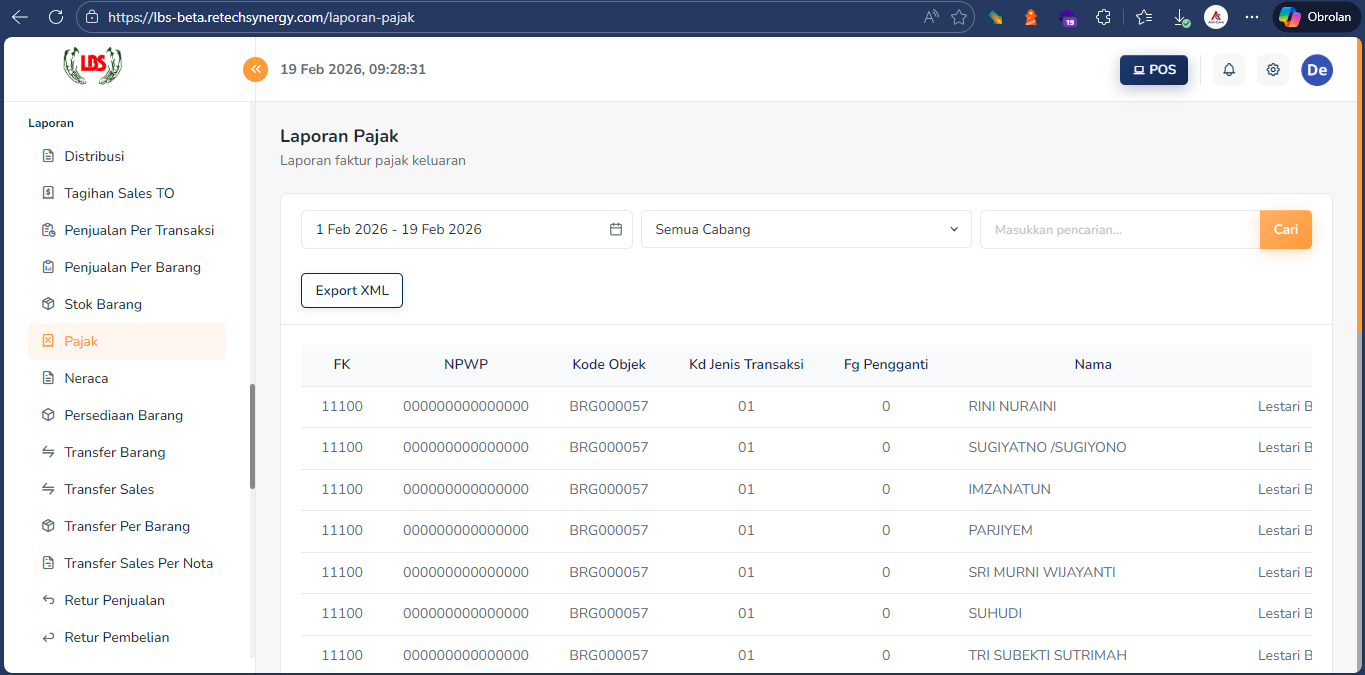Click the timestamp 19 Feb 2026, 09:28:31

tap(353, 69)
